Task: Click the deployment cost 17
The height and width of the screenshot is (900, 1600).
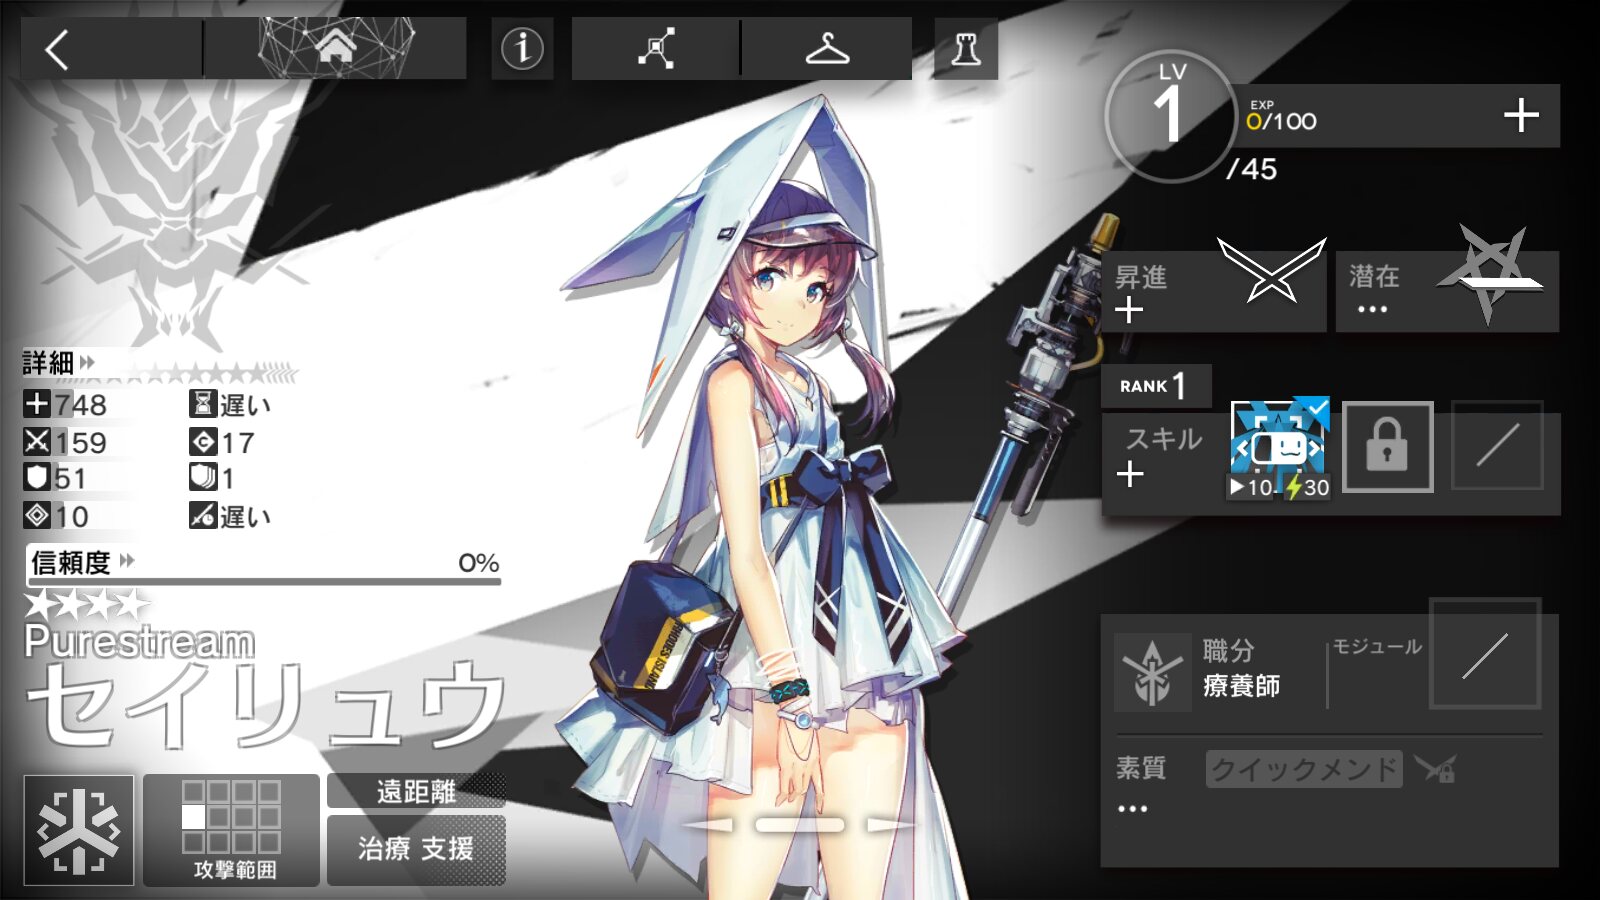Action: tap(222, 442)
